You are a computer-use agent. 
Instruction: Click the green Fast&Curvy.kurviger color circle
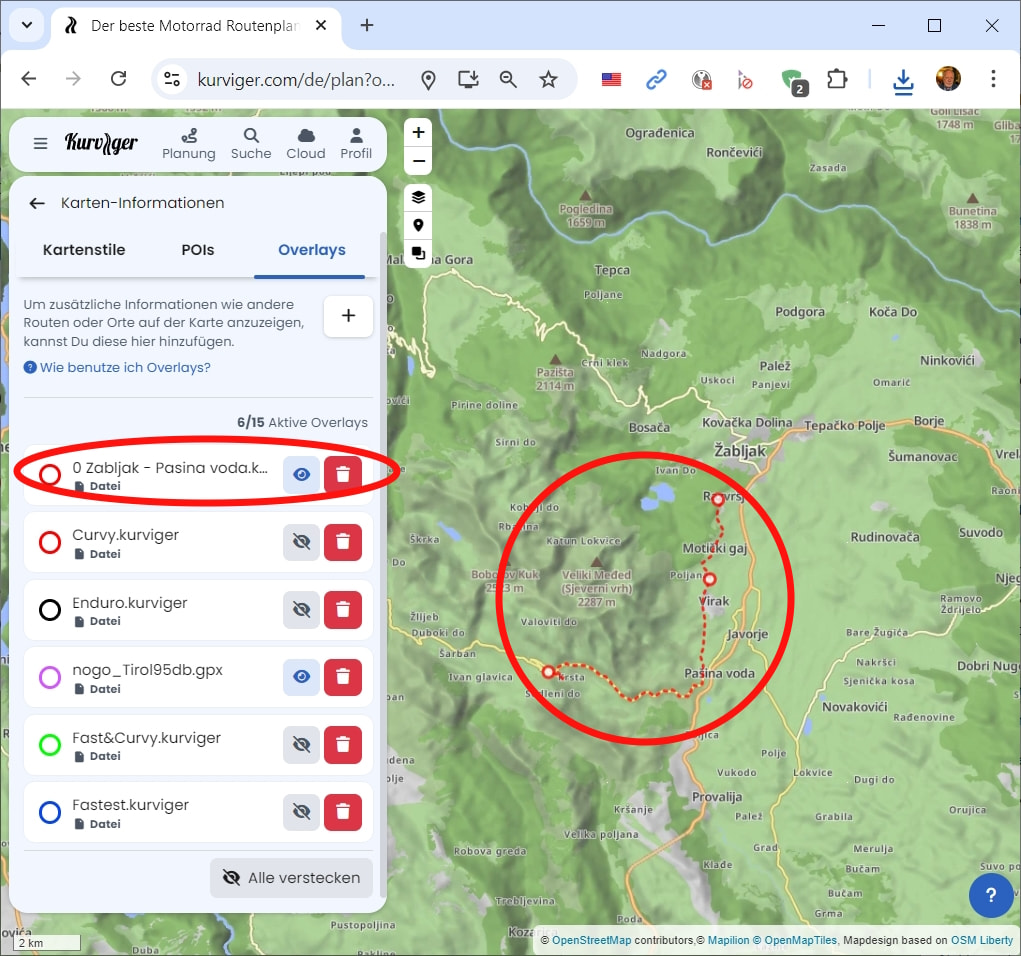coord(50,745)
